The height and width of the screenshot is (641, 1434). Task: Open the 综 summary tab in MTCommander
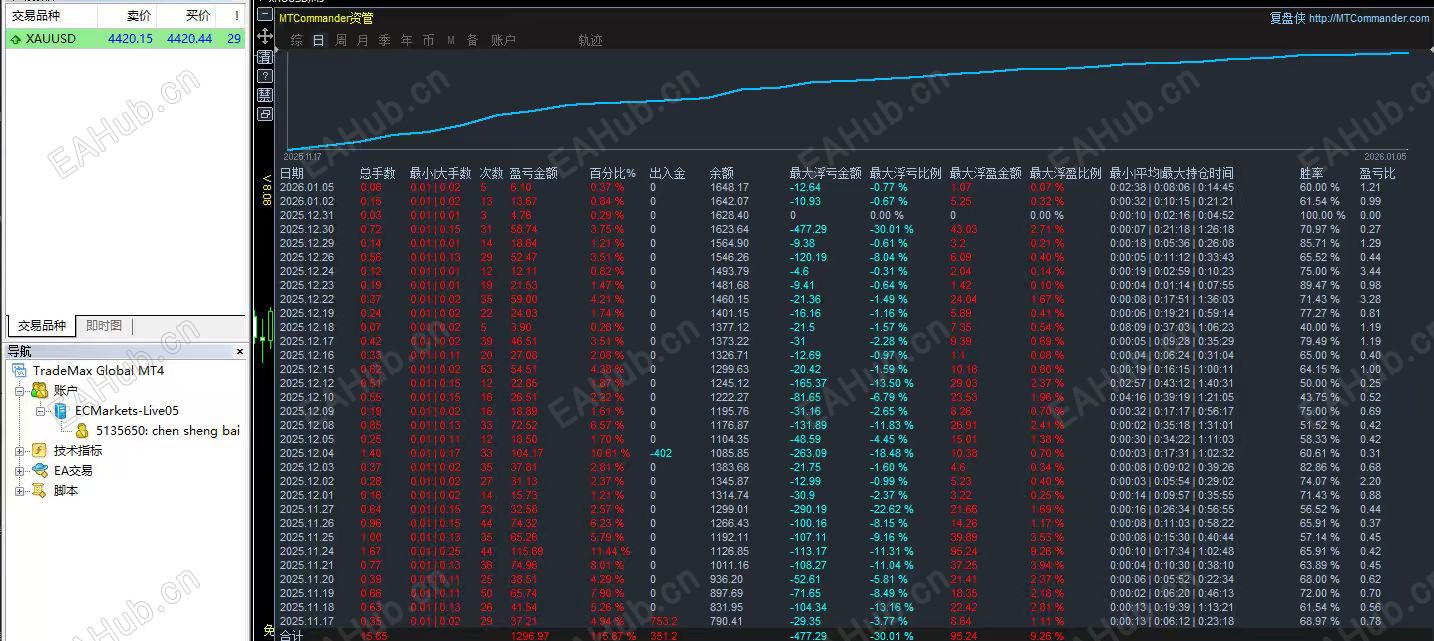coord(298,39)
